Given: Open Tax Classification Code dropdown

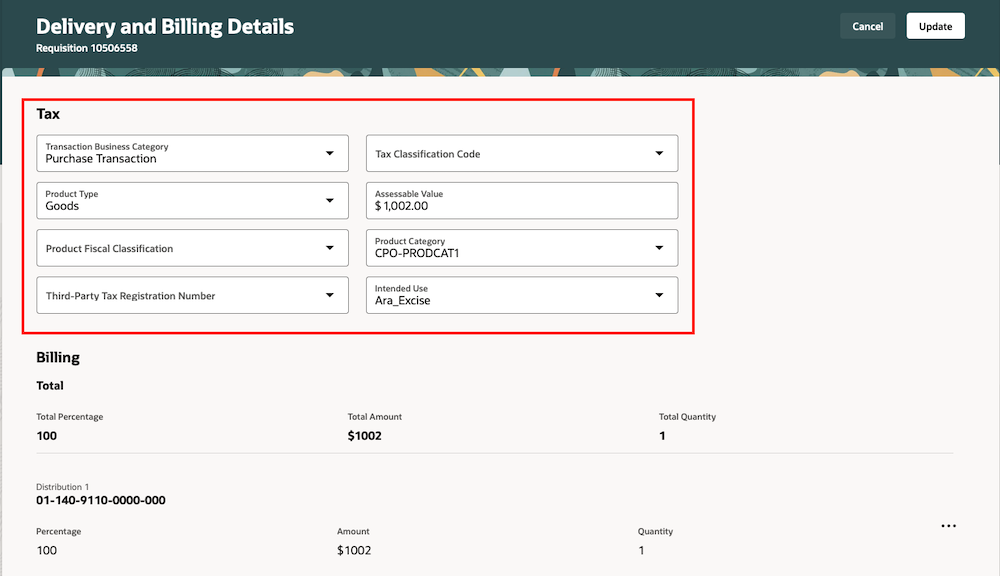Looking at the screenshot, I should tap(522, 153).
